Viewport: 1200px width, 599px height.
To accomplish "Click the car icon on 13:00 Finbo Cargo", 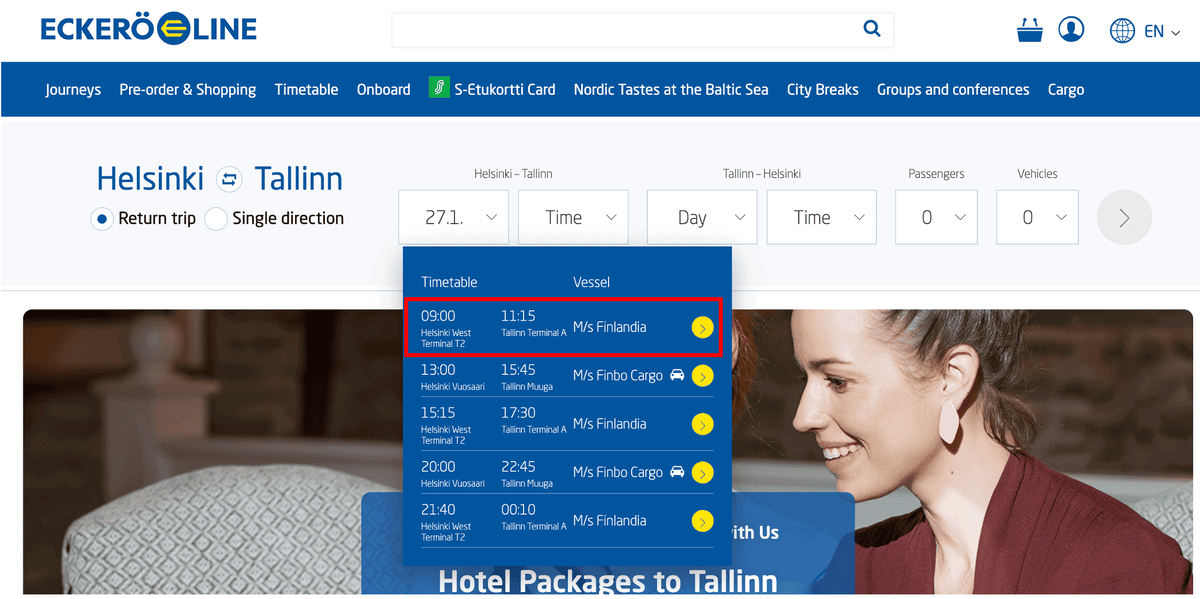I will click(677, 375).
